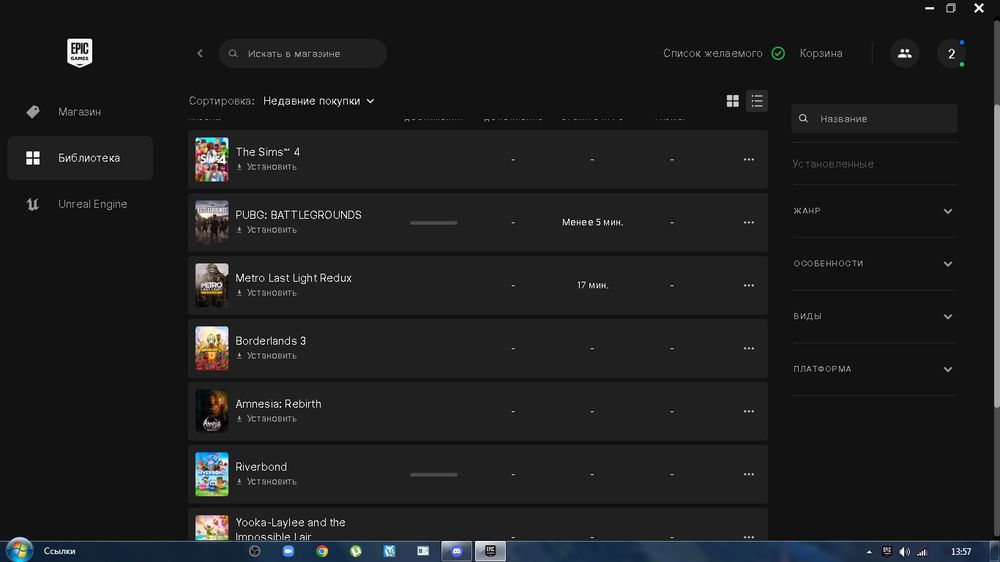1000x562 pixels.
Task: Click The Sims 4 title text
Action: (x=268, y=152)
